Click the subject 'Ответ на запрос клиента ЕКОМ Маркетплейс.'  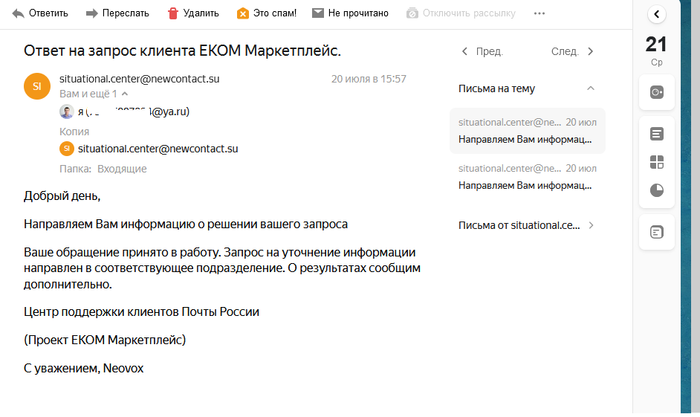[182, 51]
